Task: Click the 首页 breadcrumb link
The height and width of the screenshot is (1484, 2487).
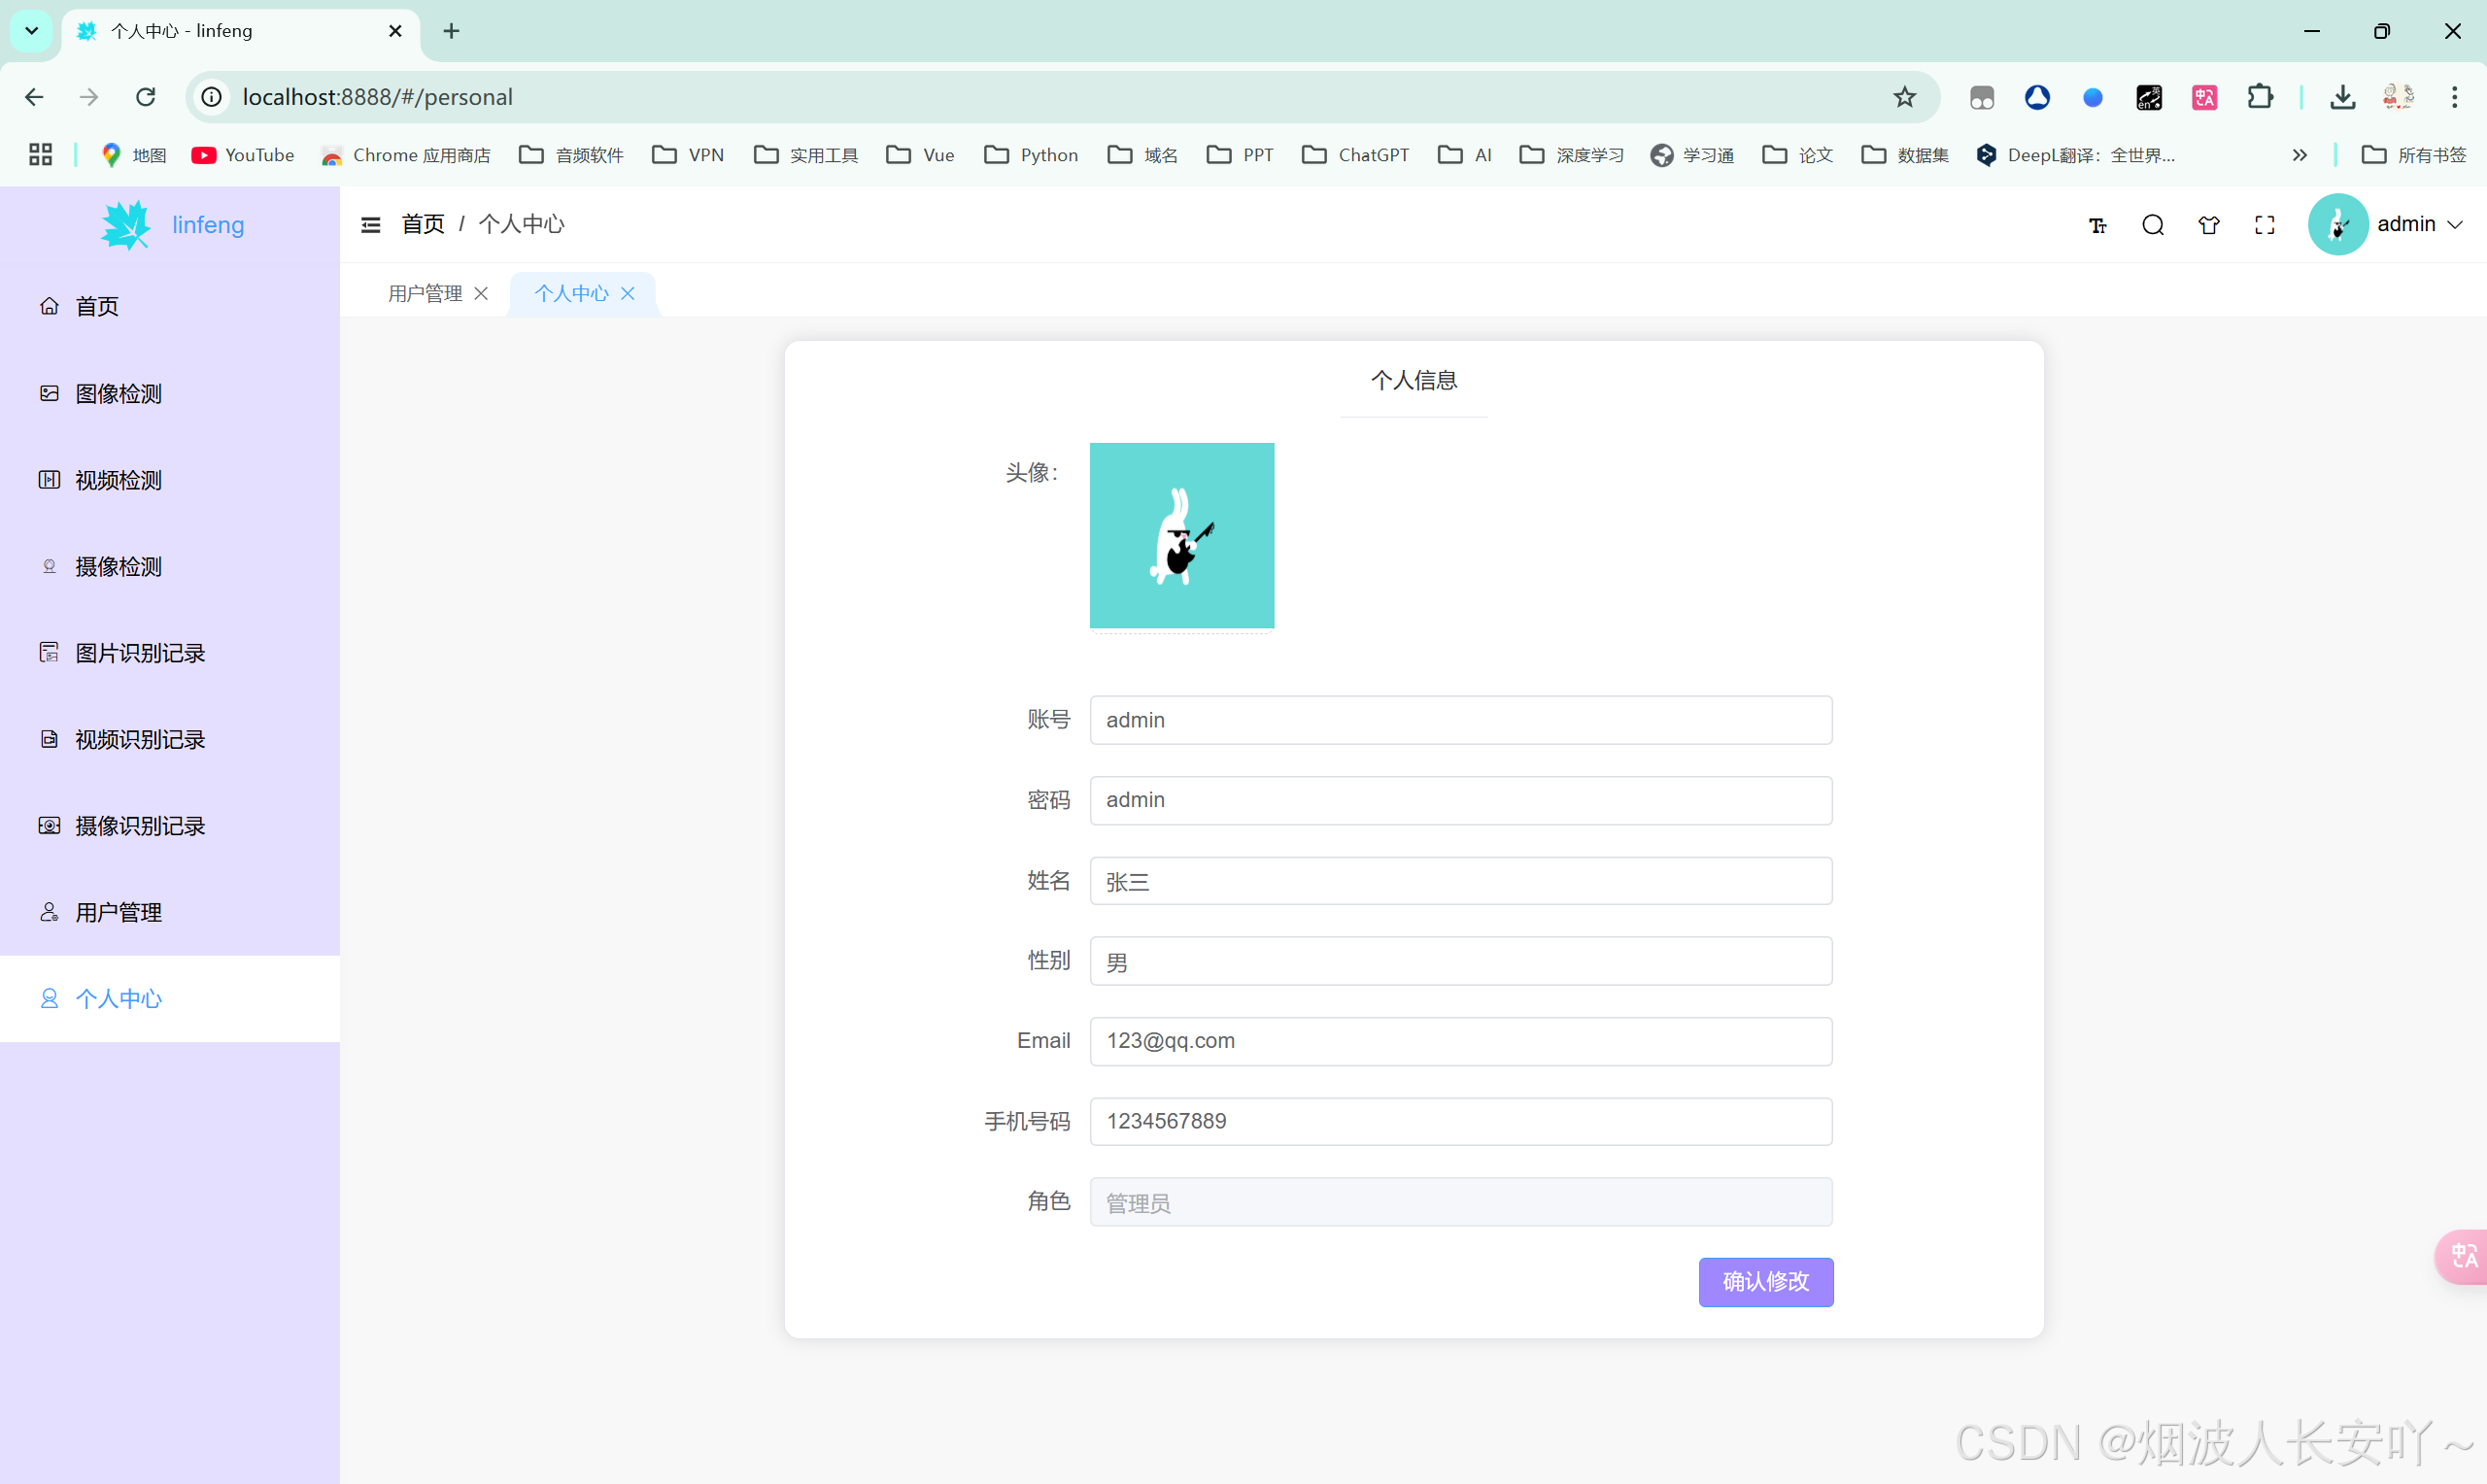Action: [x=422, y=224]
